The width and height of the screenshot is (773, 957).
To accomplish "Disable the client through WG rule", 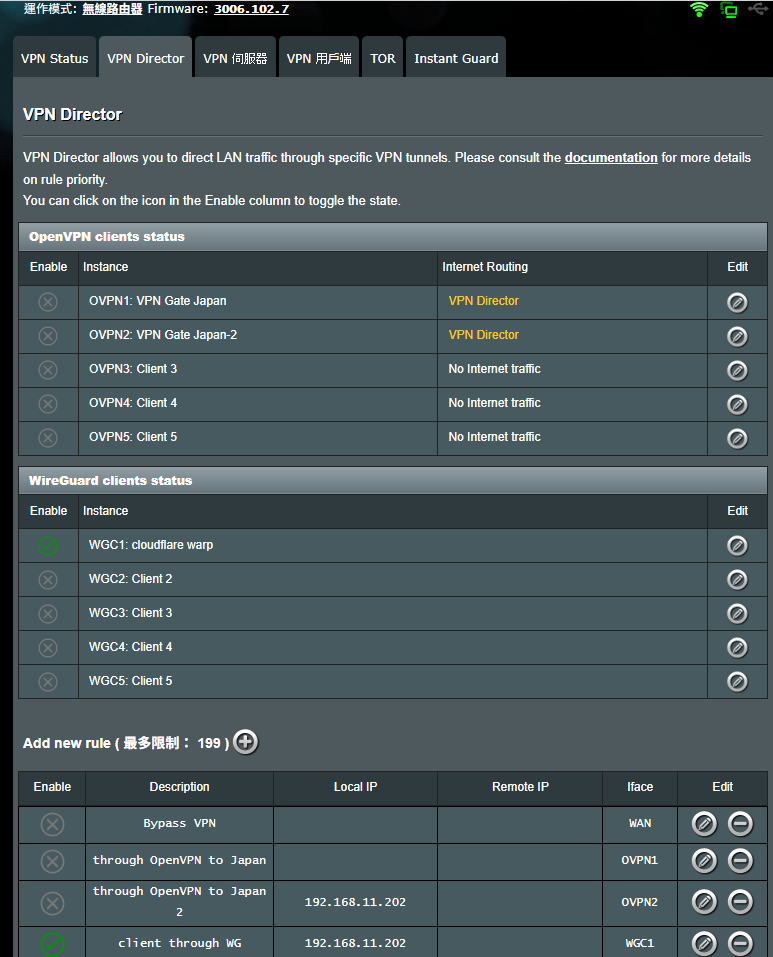I will pyautogui.click(x=52, y=944).
